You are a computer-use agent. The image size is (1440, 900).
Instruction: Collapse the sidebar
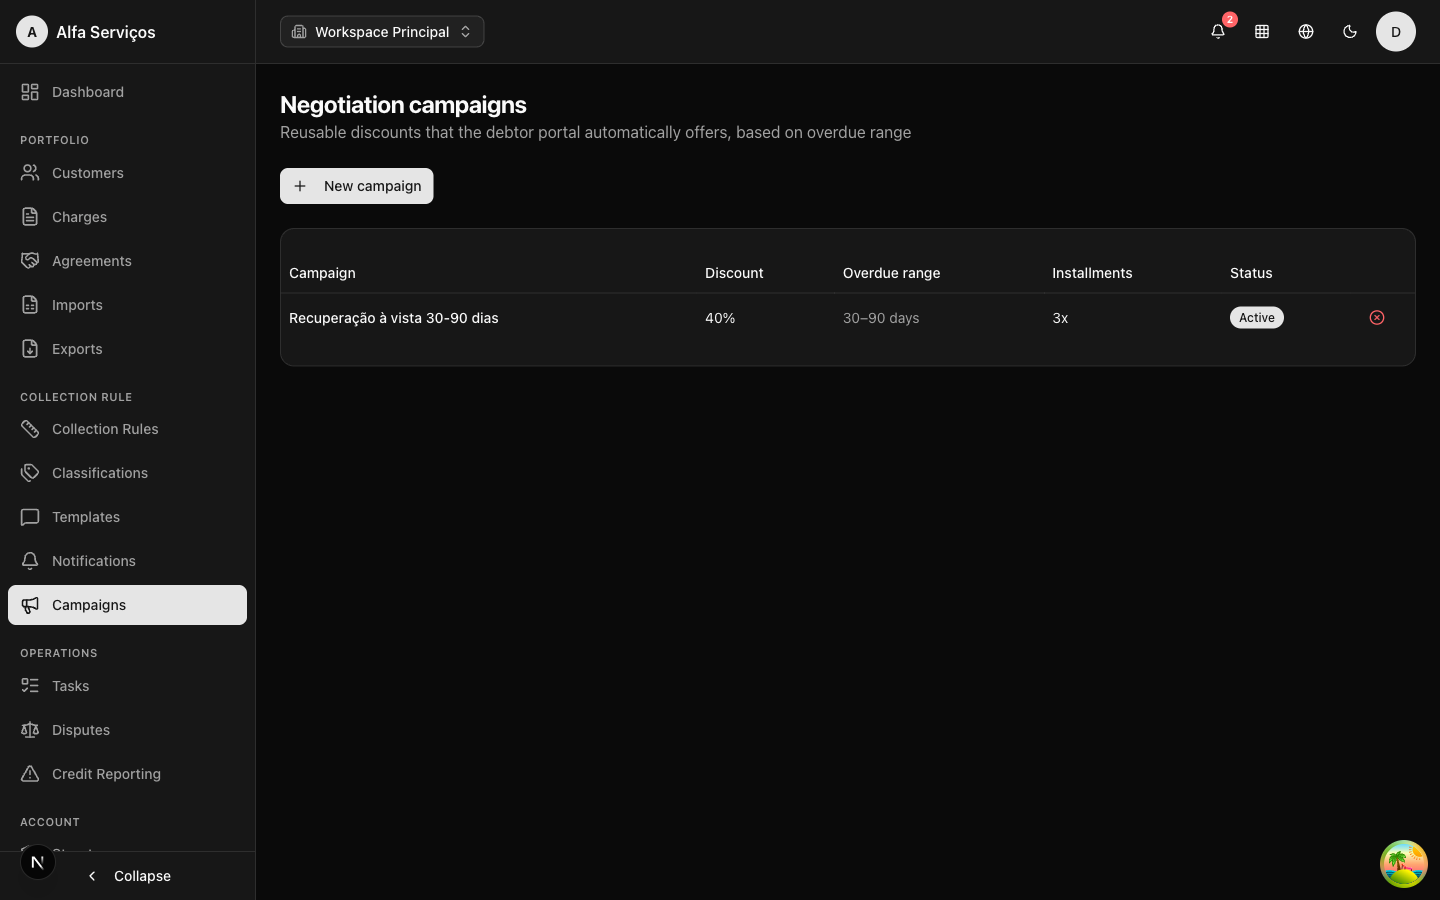[128, 876]
